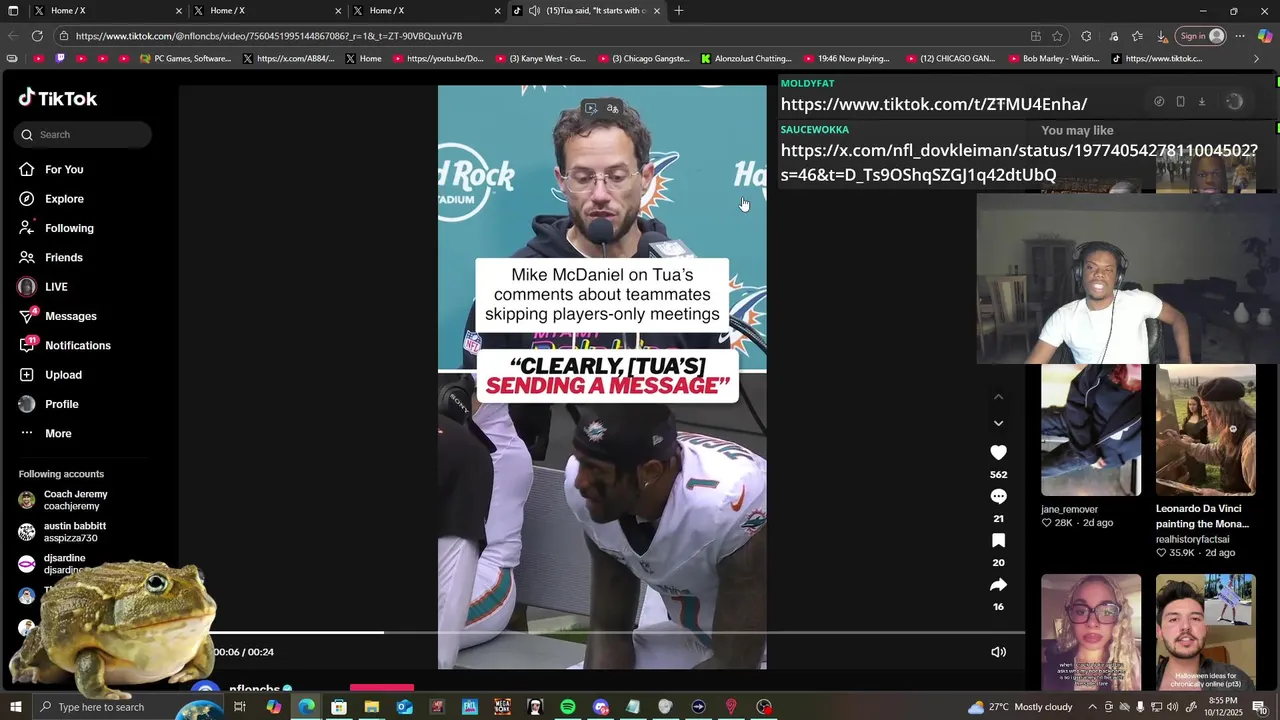Image resolution: width=1280 pixels, height=720 pixels.
Task: Close the active TikTok tab
Action: pyautogui.click(x=657, y=11)
